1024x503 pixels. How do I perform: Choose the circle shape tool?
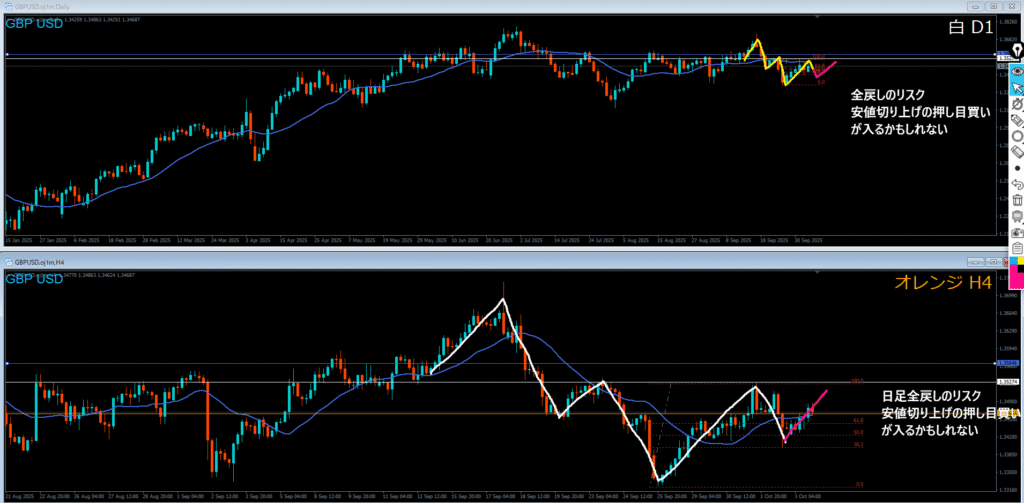(x=1017, y=135)
